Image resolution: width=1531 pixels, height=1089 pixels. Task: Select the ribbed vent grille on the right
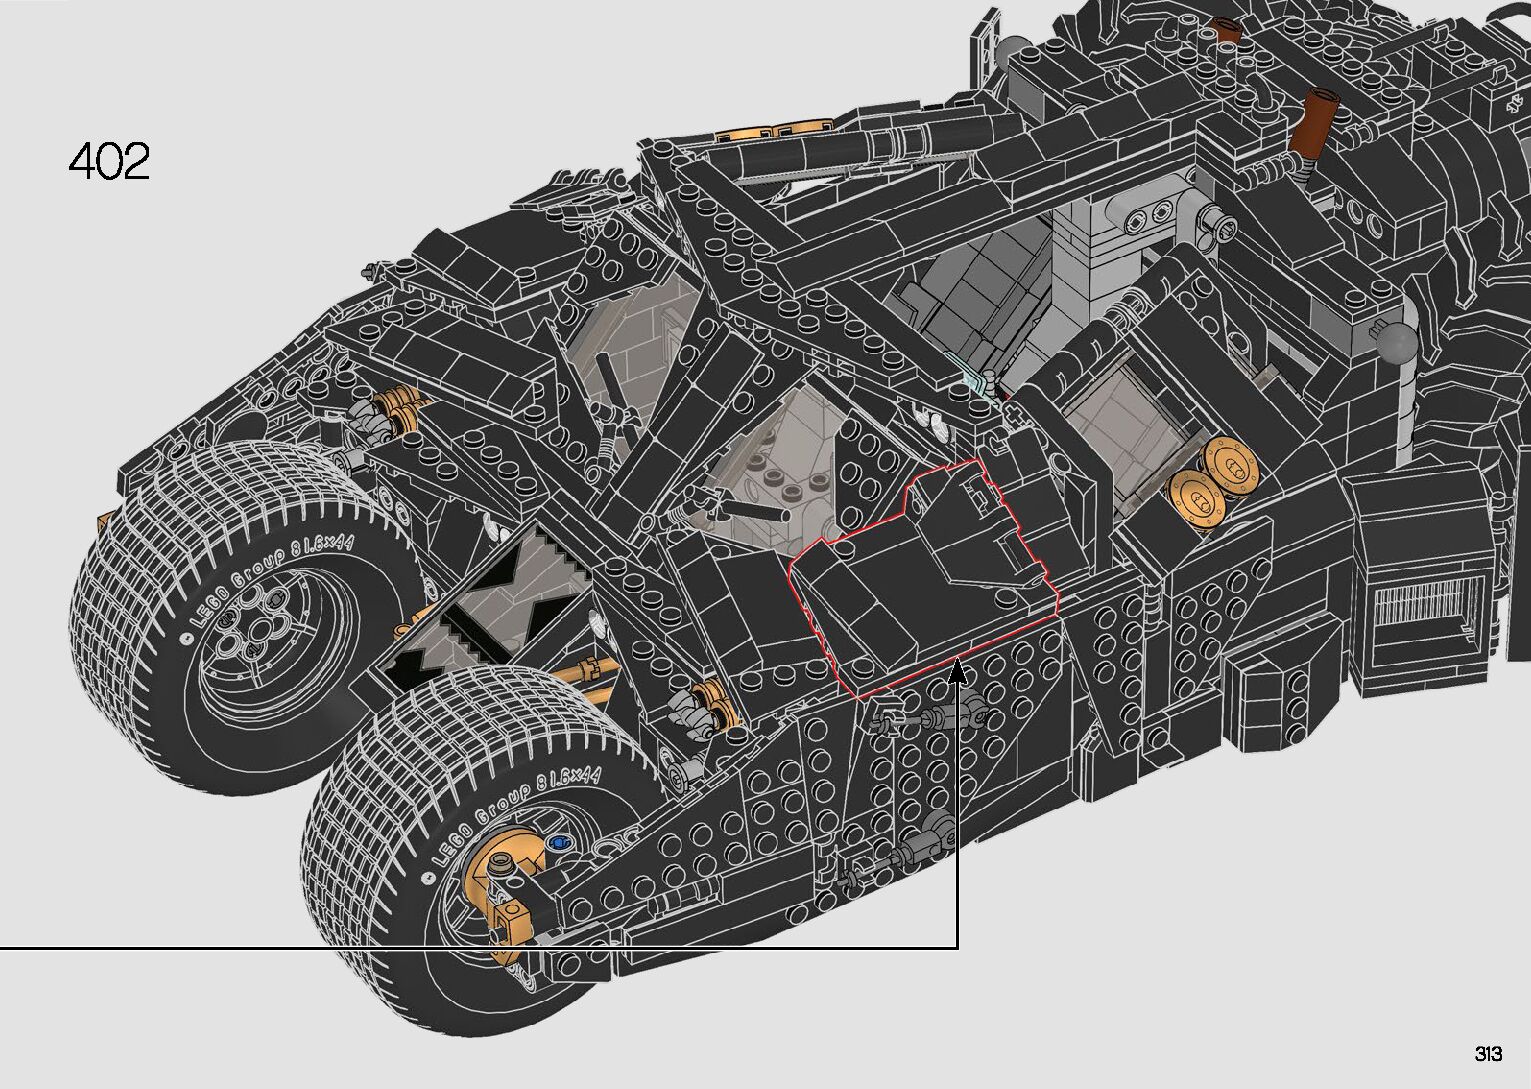point(1421,613)
